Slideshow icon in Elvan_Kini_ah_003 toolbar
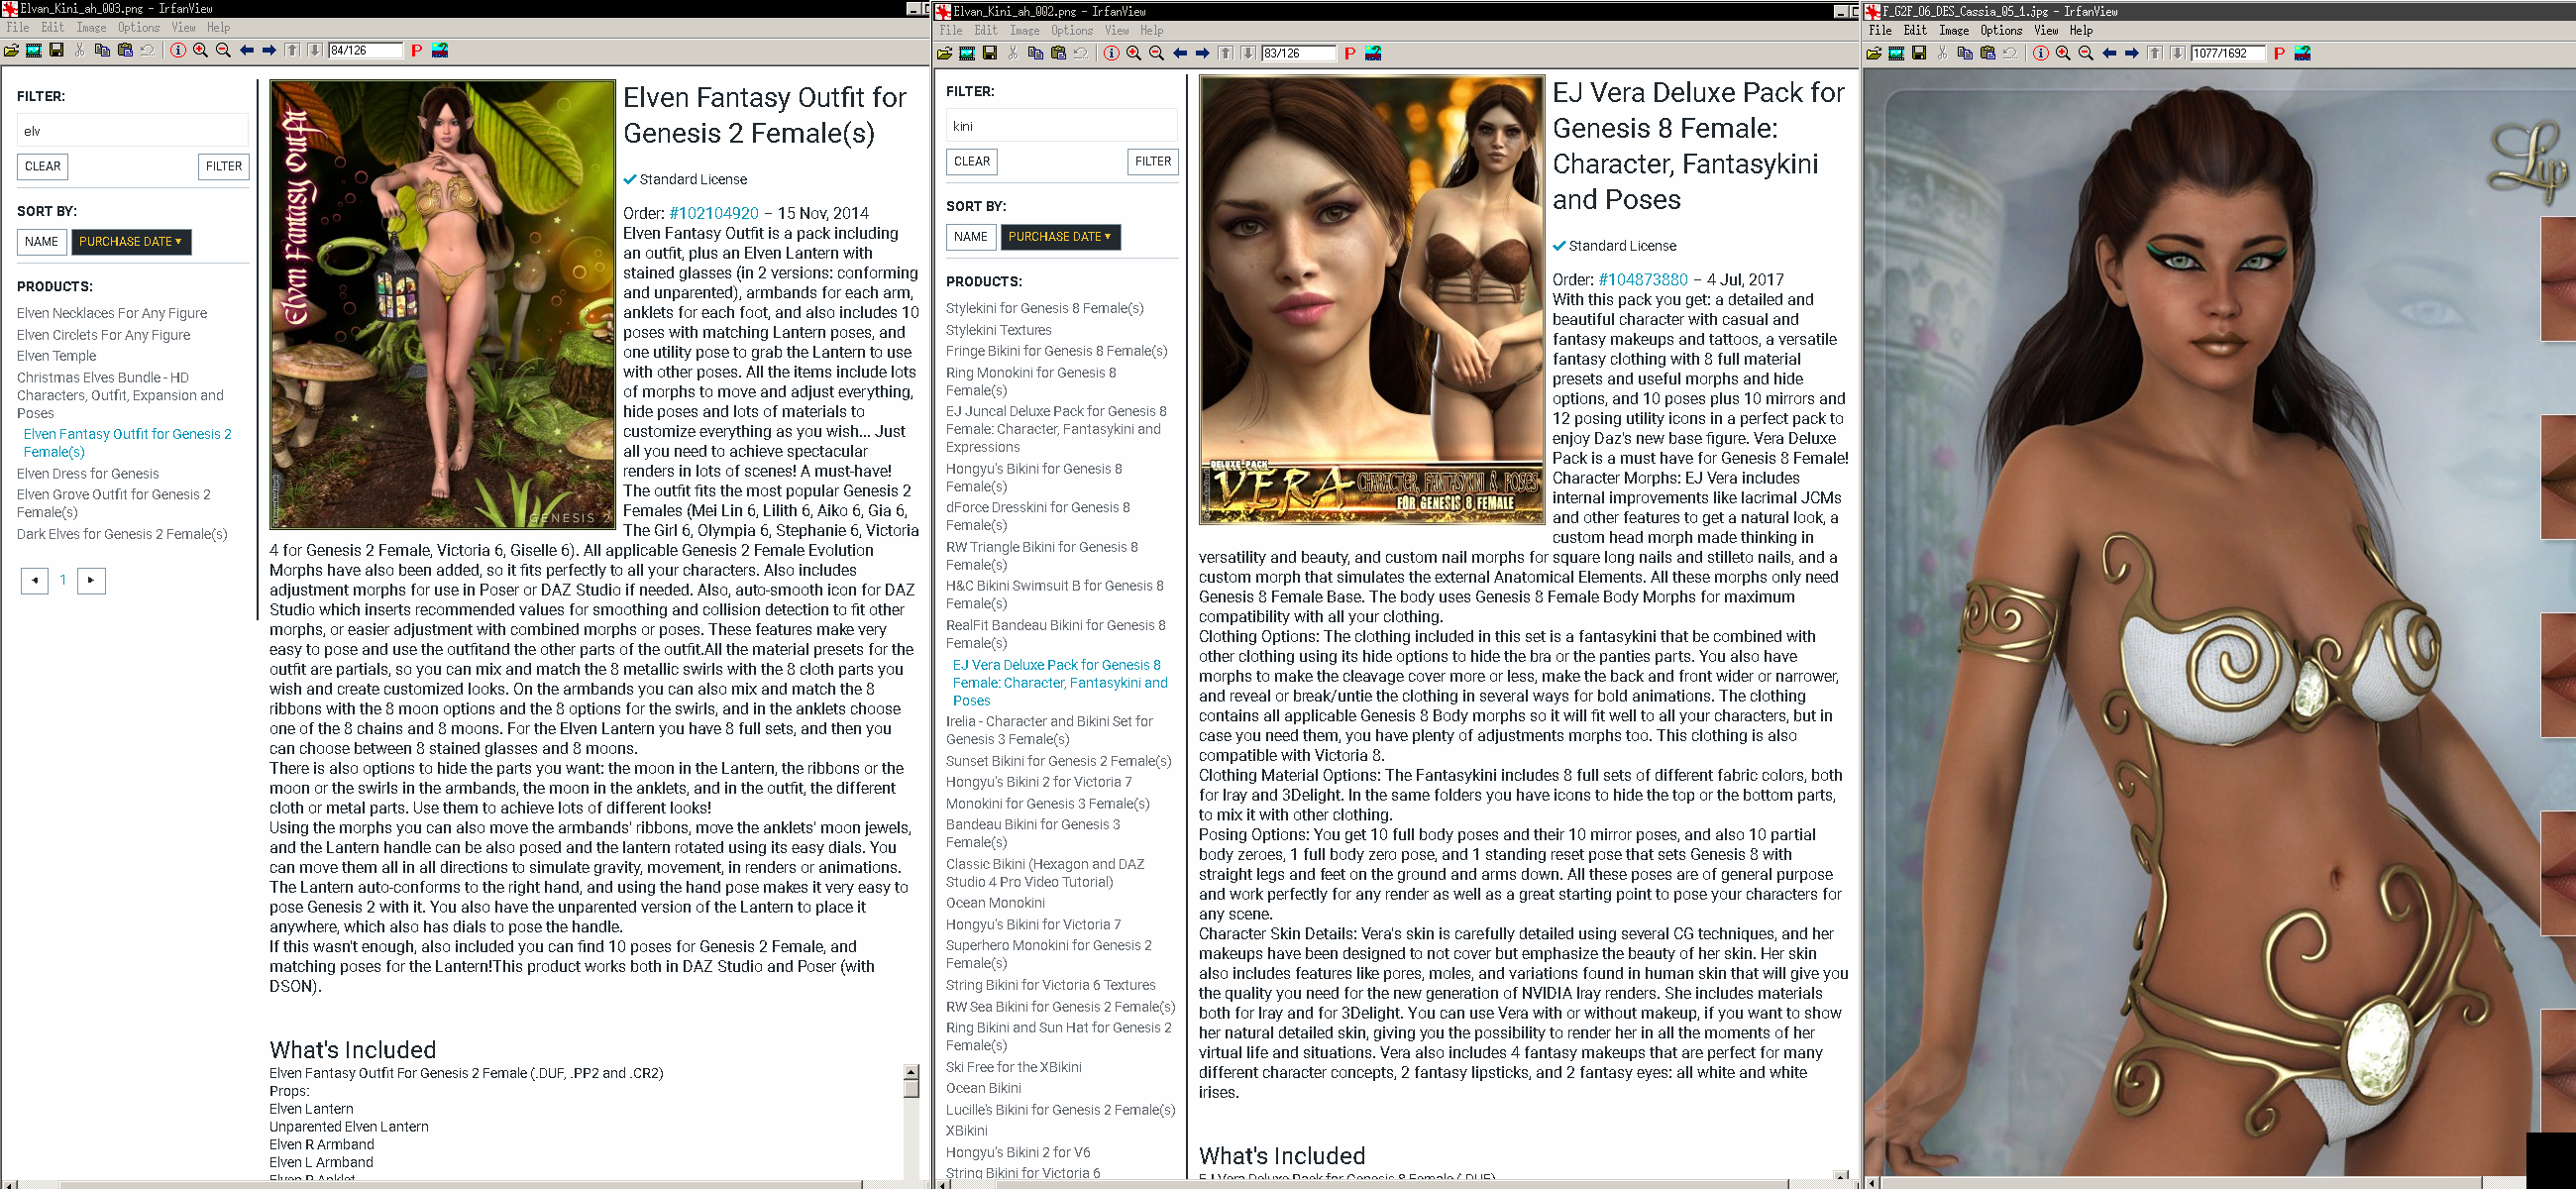The width and height of the screenshot is (2576, 1189). coord(34,50)
